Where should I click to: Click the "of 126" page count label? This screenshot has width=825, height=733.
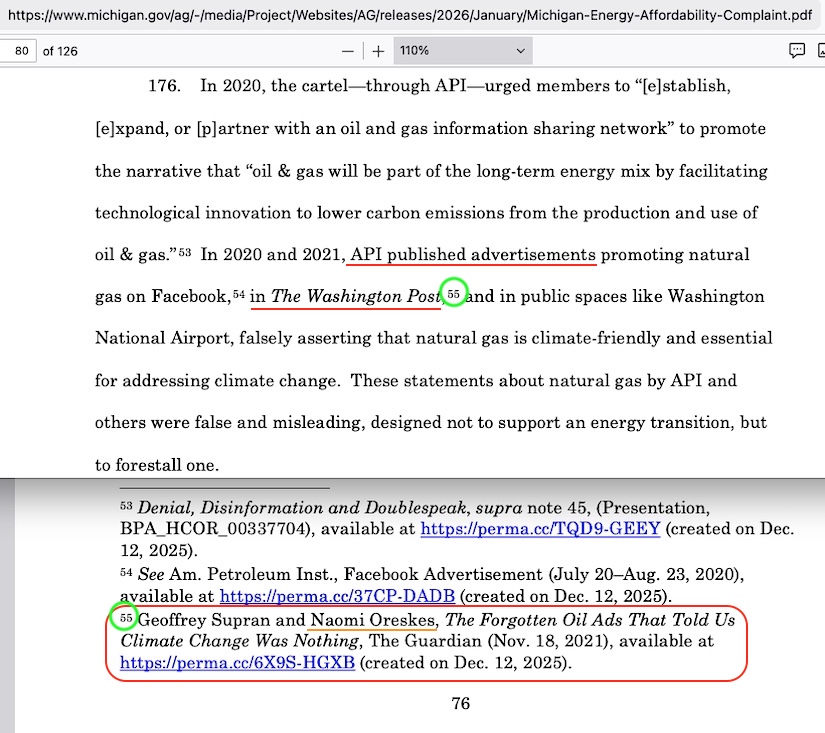(60, 51)
